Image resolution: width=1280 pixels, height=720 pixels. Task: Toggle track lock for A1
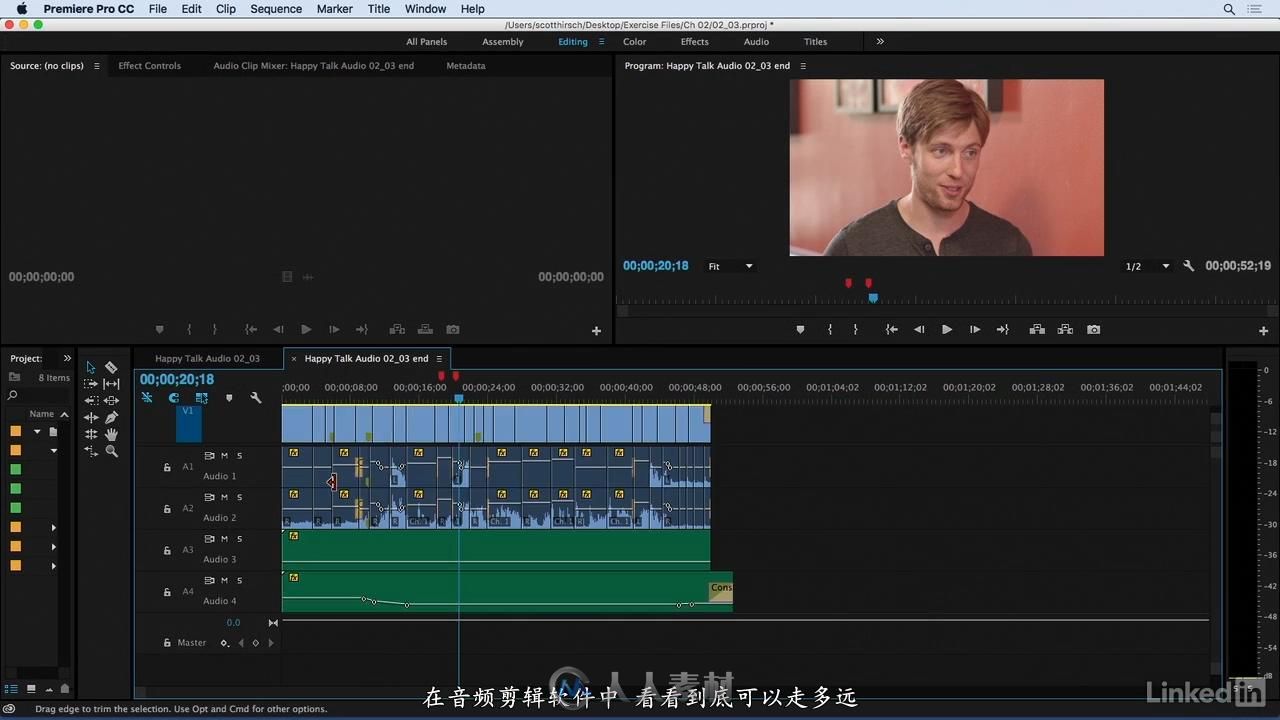tap(167, 467)
